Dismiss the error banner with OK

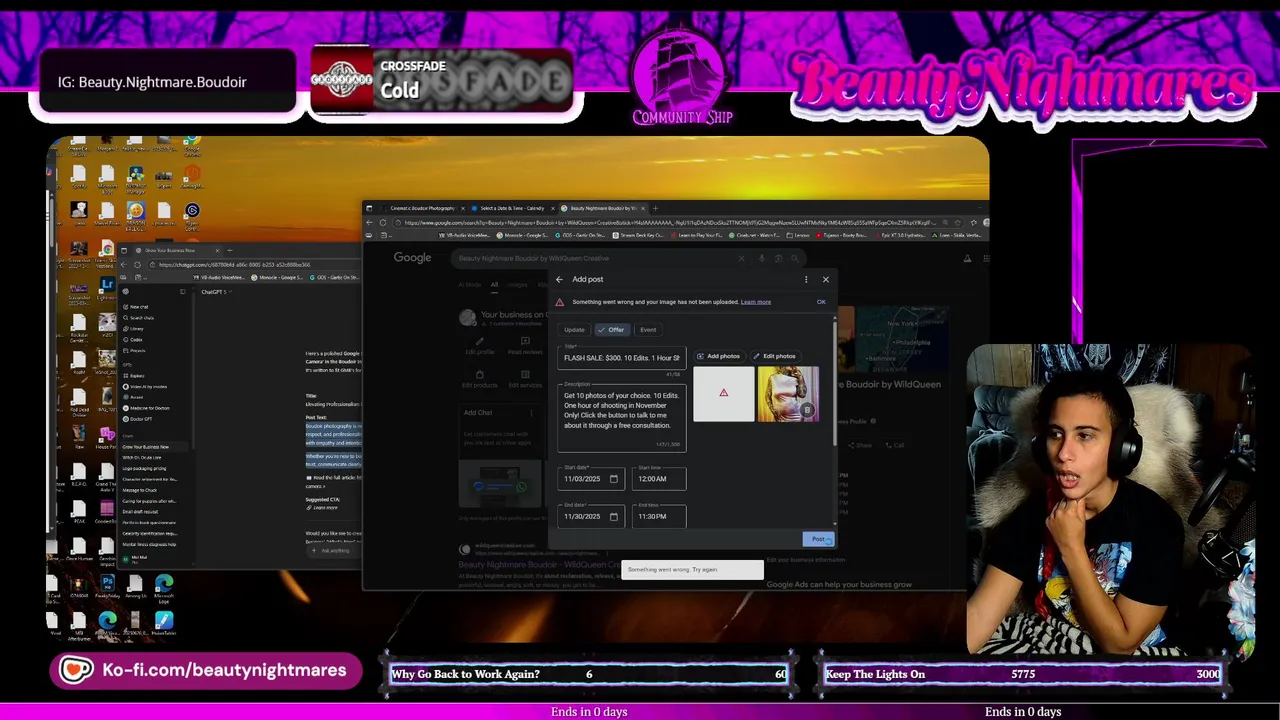pos(821,302)
